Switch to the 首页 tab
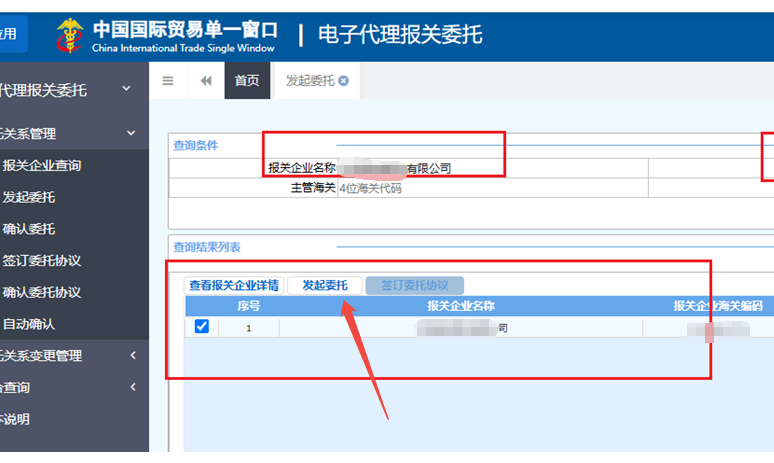Screen dimensions: 774x463 point(247,81)
